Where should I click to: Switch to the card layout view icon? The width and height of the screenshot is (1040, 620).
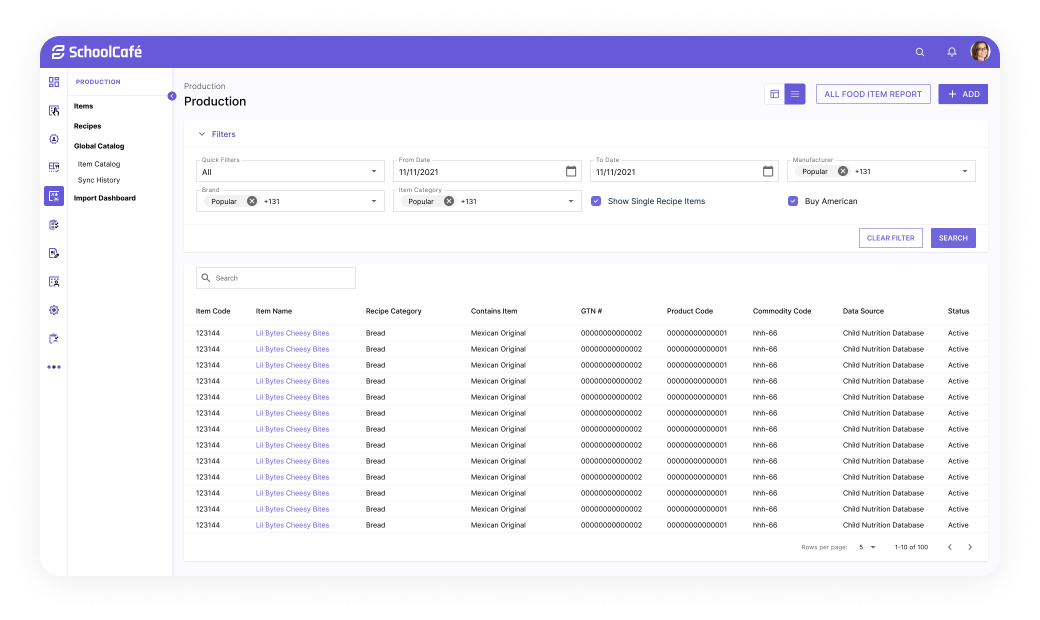tap(774, 94)
